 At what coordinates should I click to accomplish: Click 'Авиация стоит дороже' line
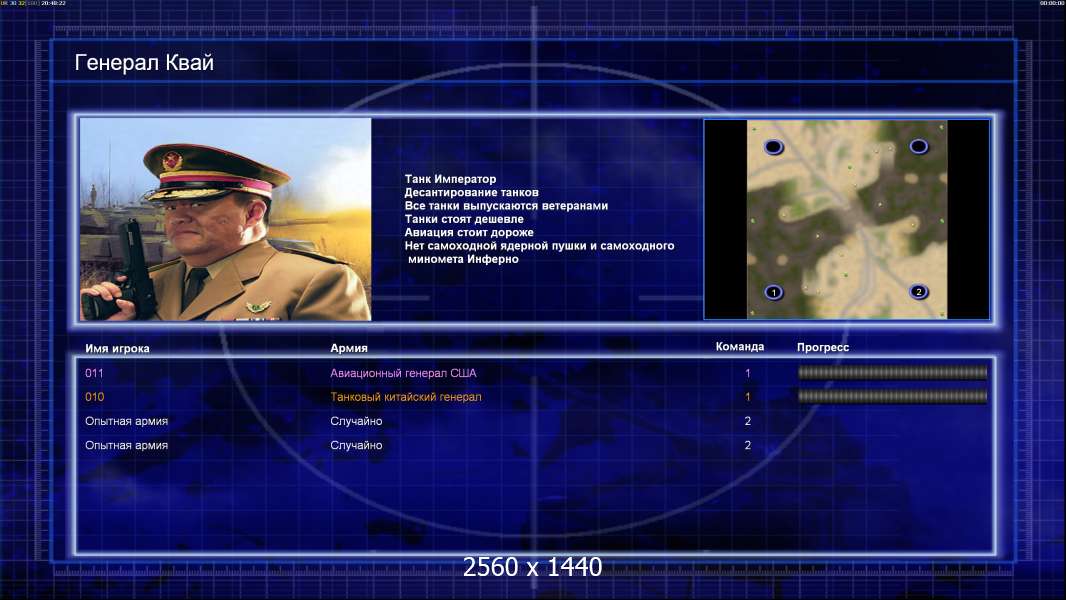pyautogui.click(x=469, y=232)
